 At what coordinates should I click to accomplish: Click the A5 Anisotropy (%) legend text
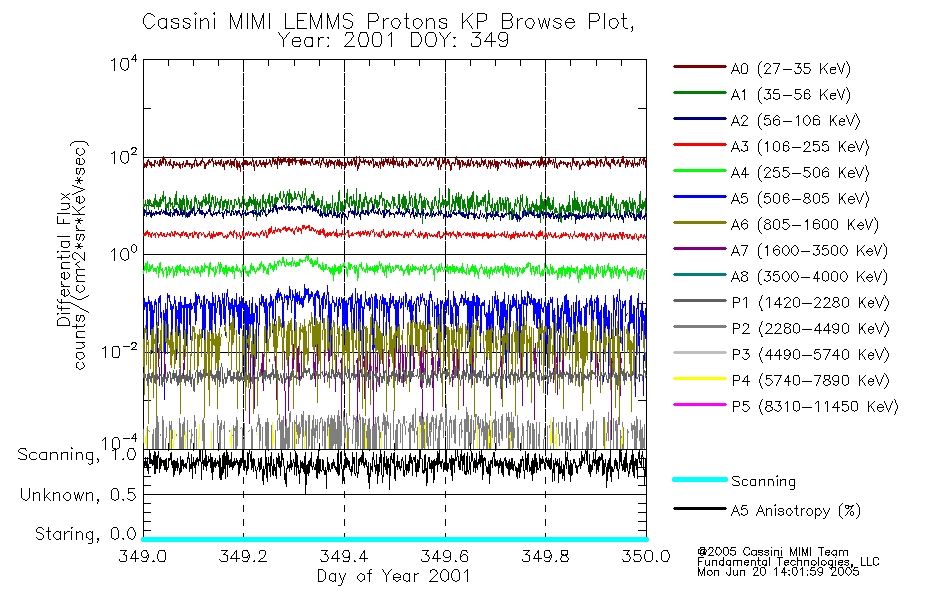click(796, 511)
